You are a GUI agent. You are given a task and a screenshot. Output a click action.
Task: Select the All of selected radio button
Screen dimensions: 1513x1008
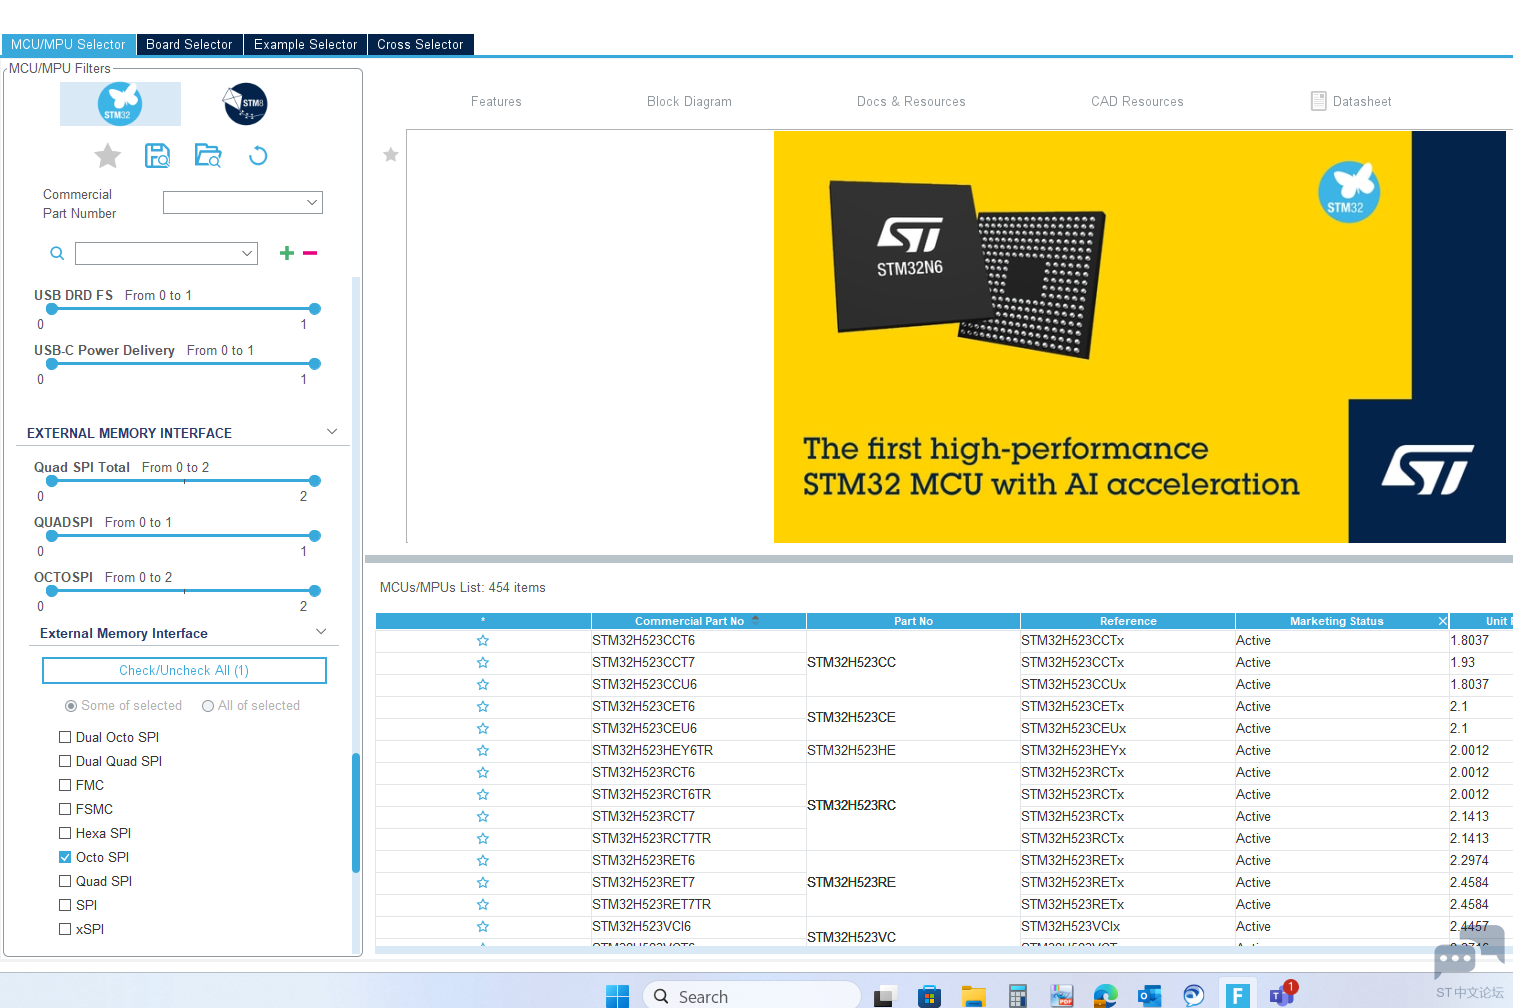(x=208, y=706)
